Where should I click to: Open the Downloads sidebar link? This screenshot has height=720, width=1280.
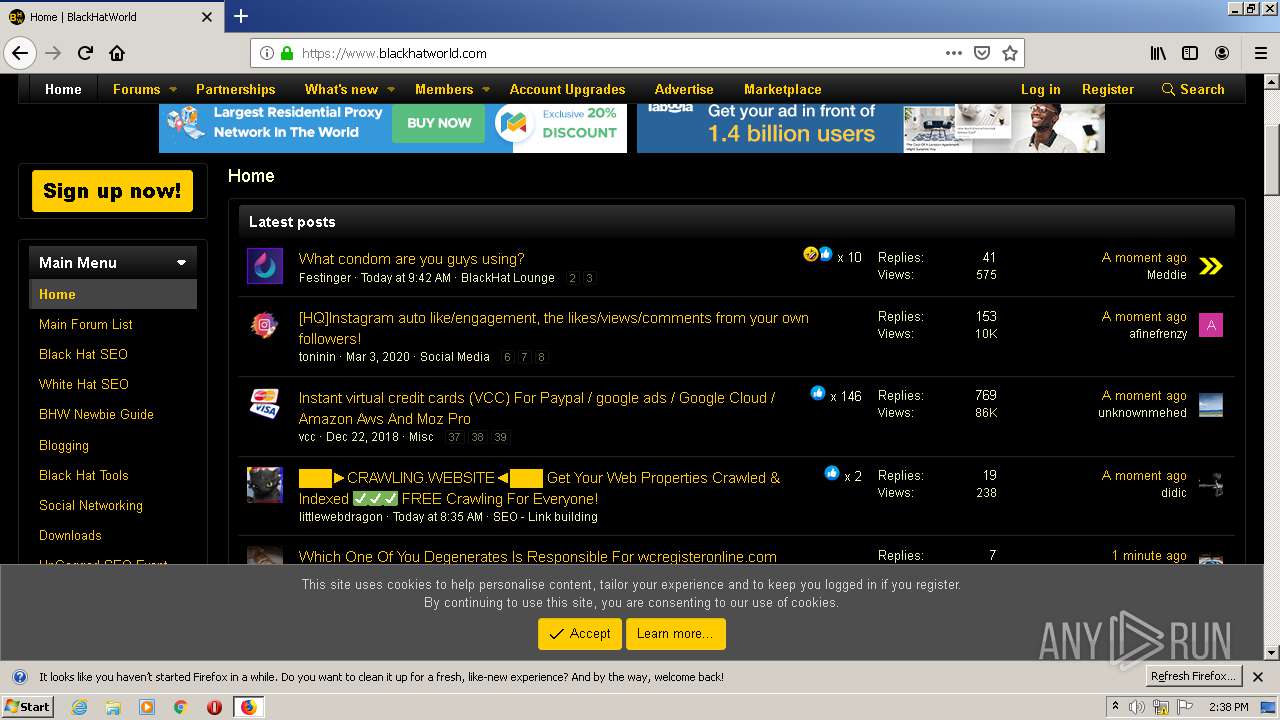[70, 535]
